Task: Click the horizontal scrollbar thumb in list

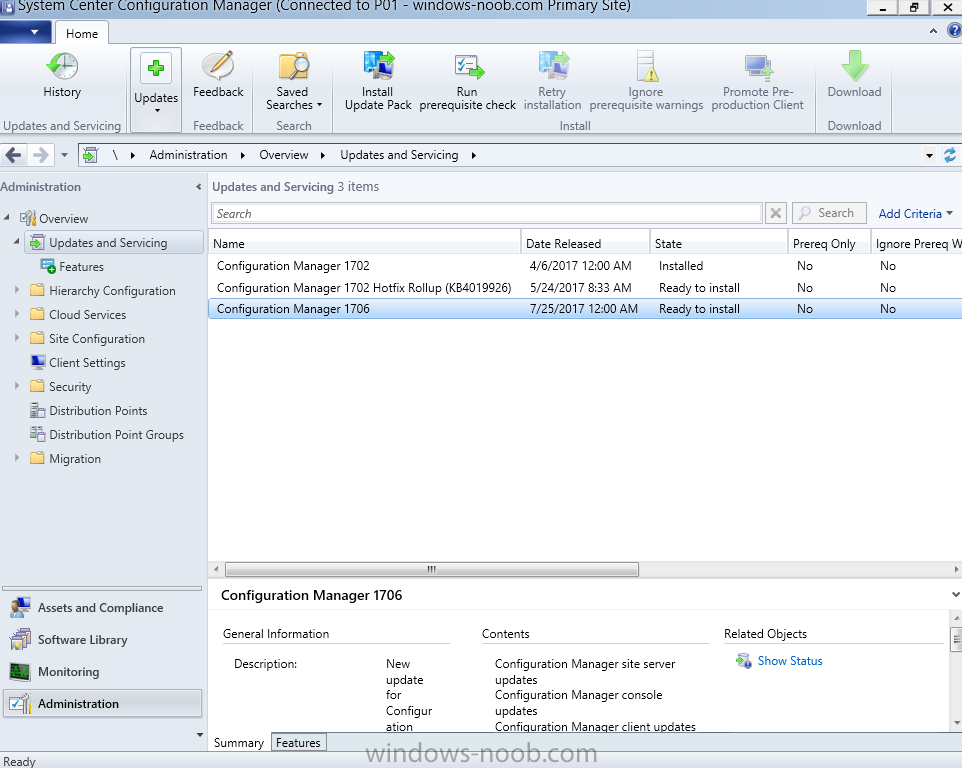Action: click(432, 569)
